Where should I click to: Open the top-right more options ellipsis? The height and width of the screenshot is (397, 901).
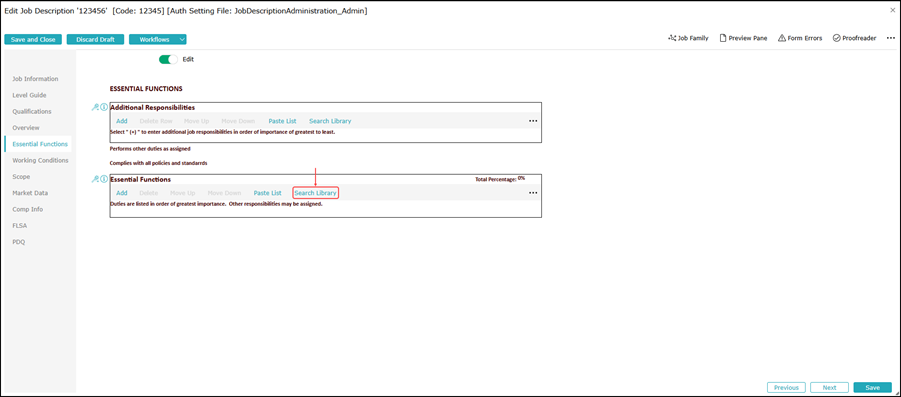pyautogui.click(x=891, y=38)
